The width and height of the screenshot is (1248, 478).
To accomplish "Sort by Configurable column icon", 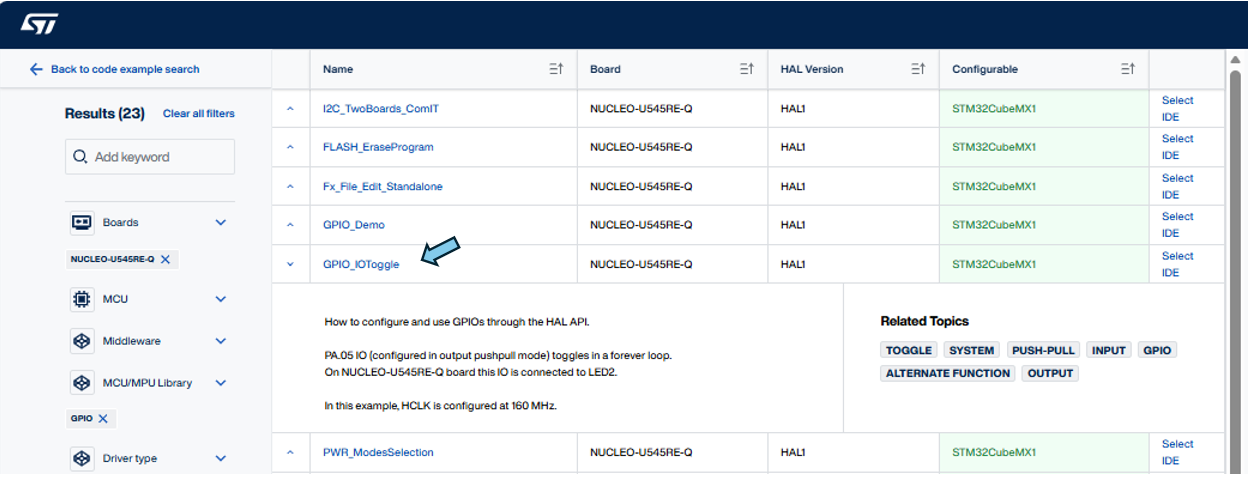I will pyautogui.click(x=1127, y=69).
